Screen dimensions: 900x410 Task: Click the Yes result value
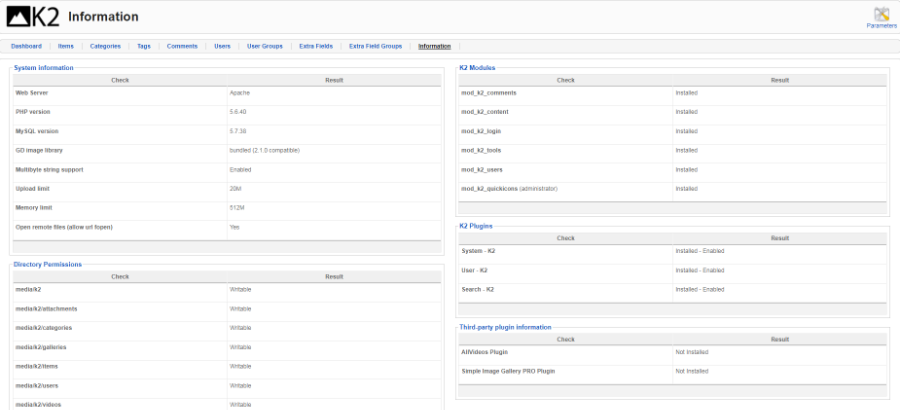(x=235, y=227)
